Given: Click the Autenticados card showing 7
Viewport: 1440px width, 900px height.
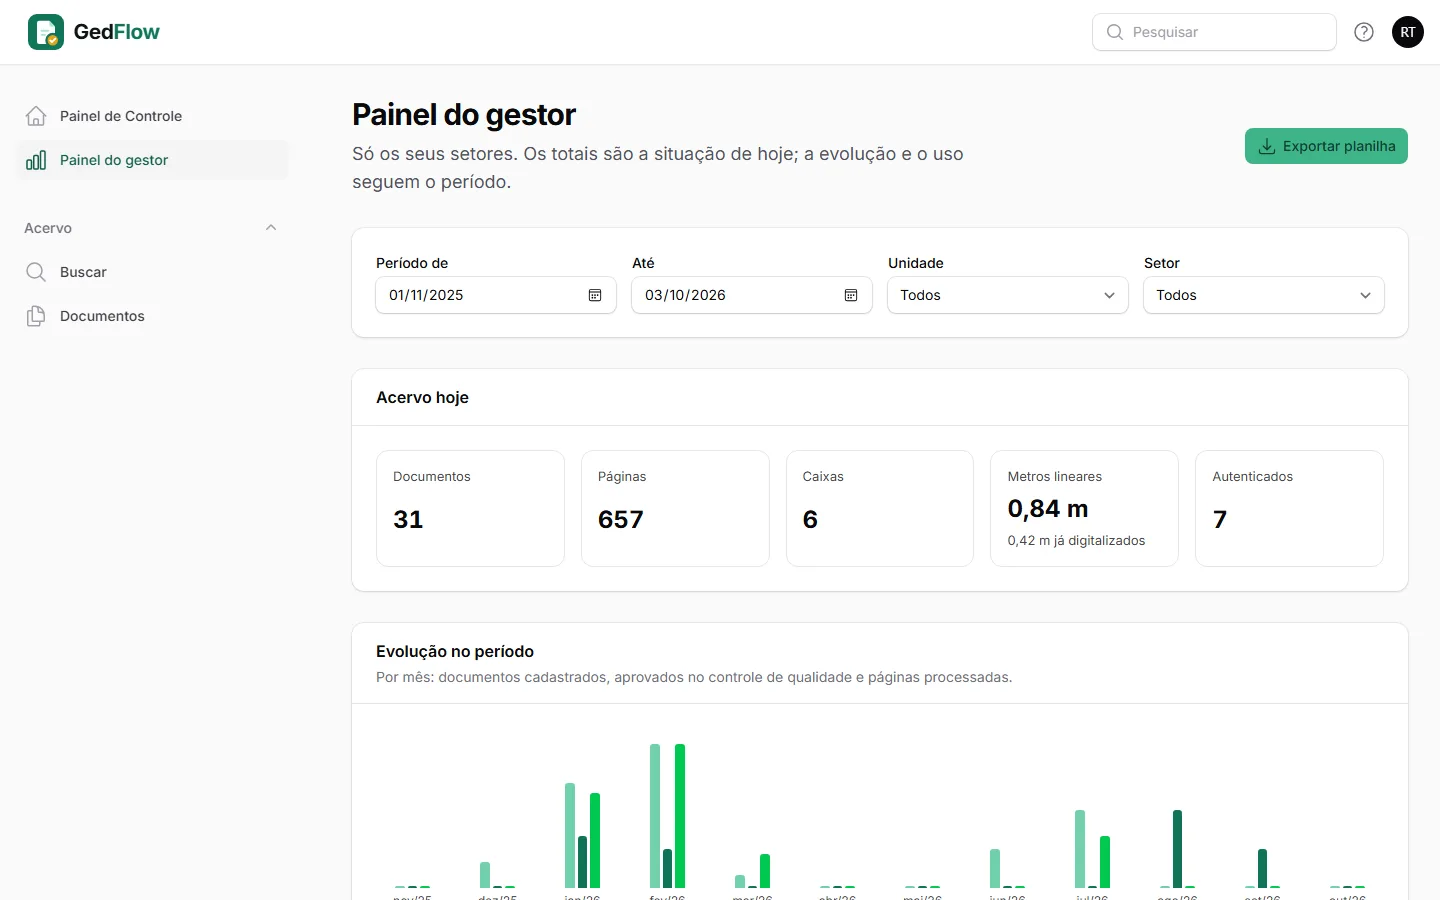Looking at the screenshot, I should pyautogui.click(x=1289, y=508).
